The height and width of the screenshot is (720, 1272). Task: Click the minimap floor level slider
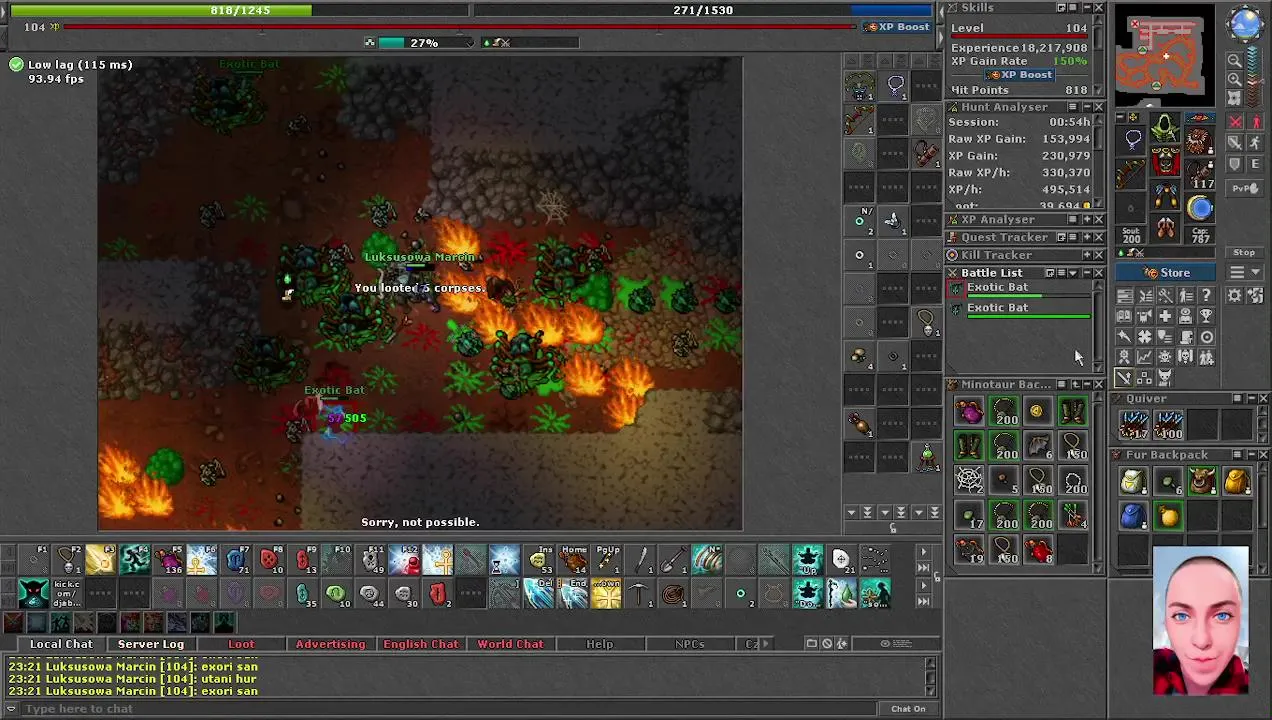point(1255,78)
